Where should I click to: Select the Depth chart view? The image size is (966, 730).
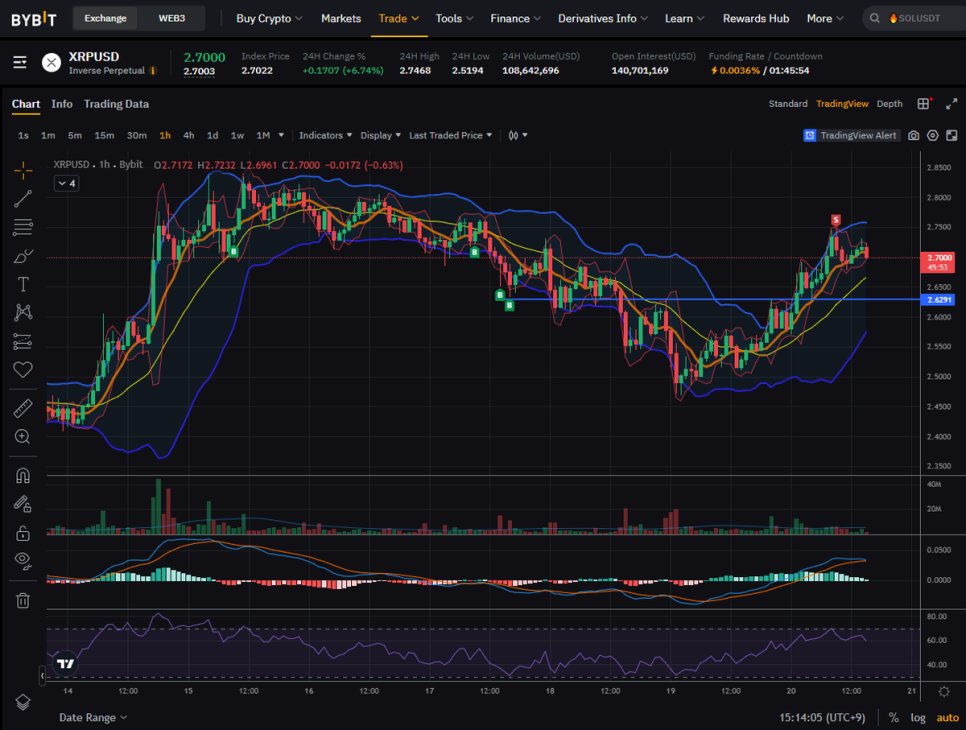click(x=890, y=104)
